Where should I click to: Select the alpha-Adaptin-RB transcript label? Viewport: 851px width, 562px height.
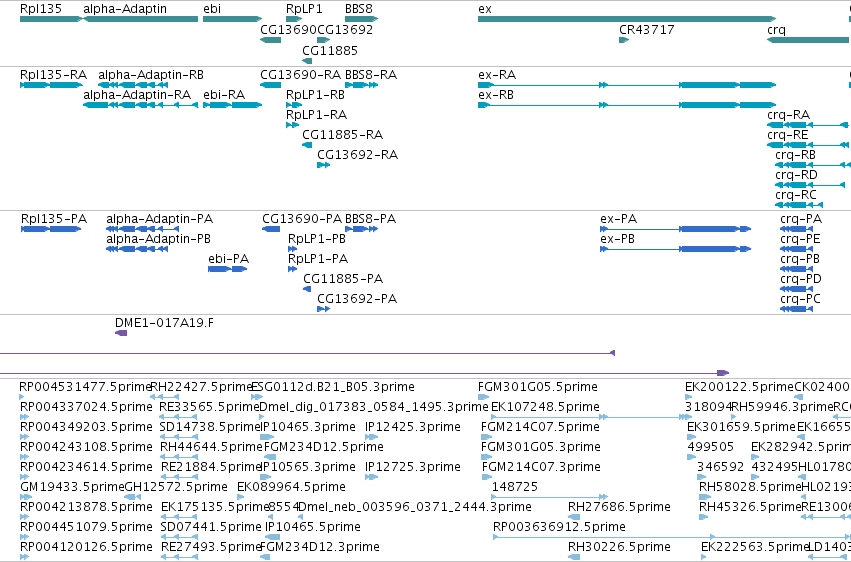(151, 74)
